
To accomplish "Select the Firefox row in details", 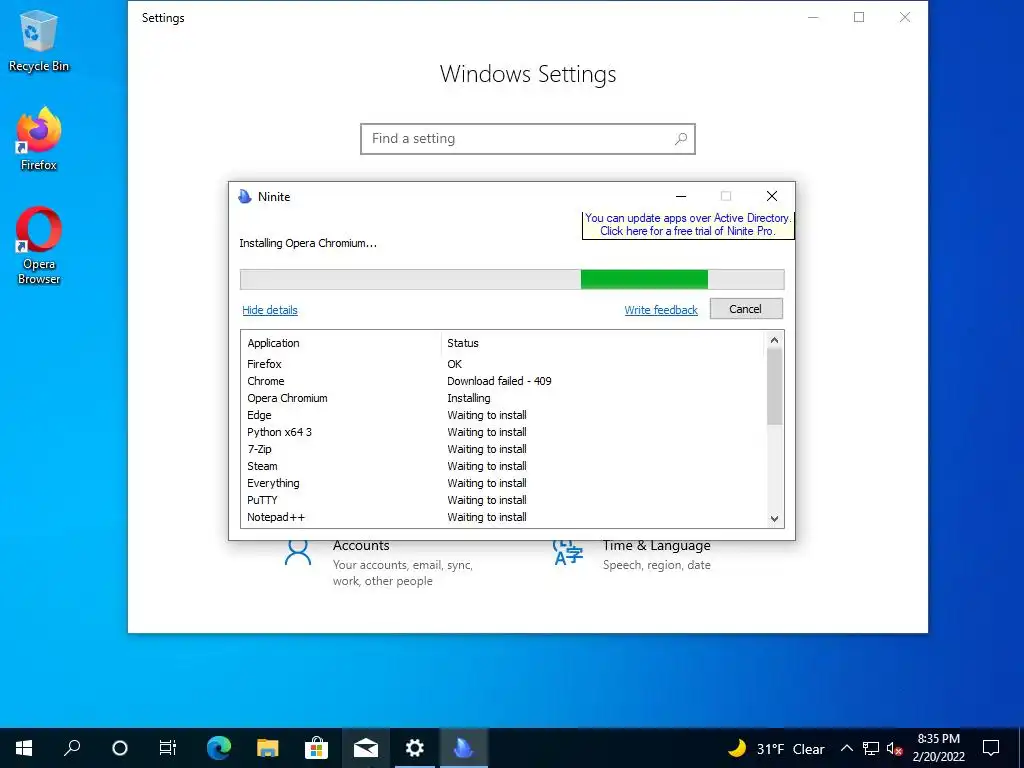I will coord(504,364).
